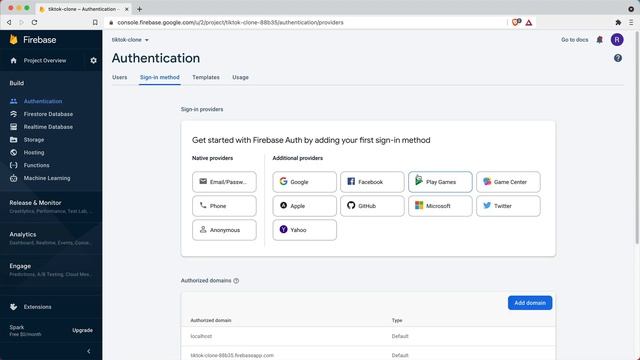Select Game Center provider
The height and width of the screenshot is (360, 640).
coord(508,182)
